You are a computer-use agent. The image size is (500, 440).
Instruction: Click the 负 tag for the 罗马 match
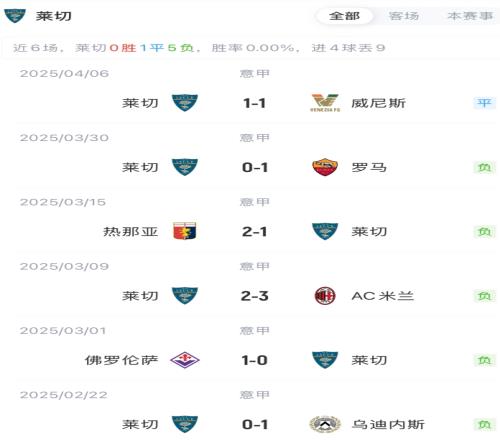(484, 167)
